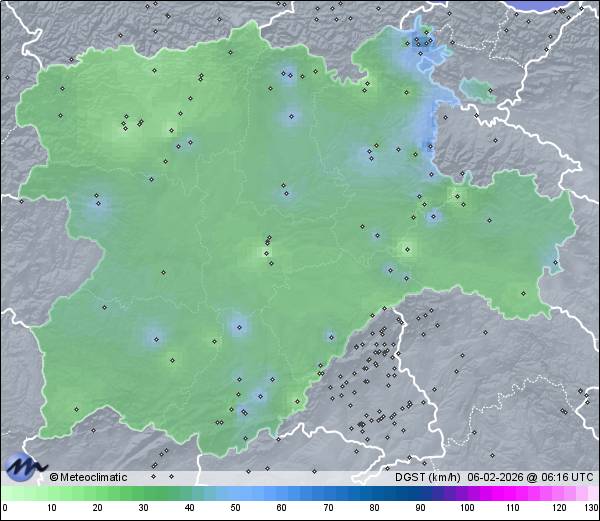Select the station marker in the far-west blue spot
Viewport: 600px width, 521px height.
tap(97, 203)
